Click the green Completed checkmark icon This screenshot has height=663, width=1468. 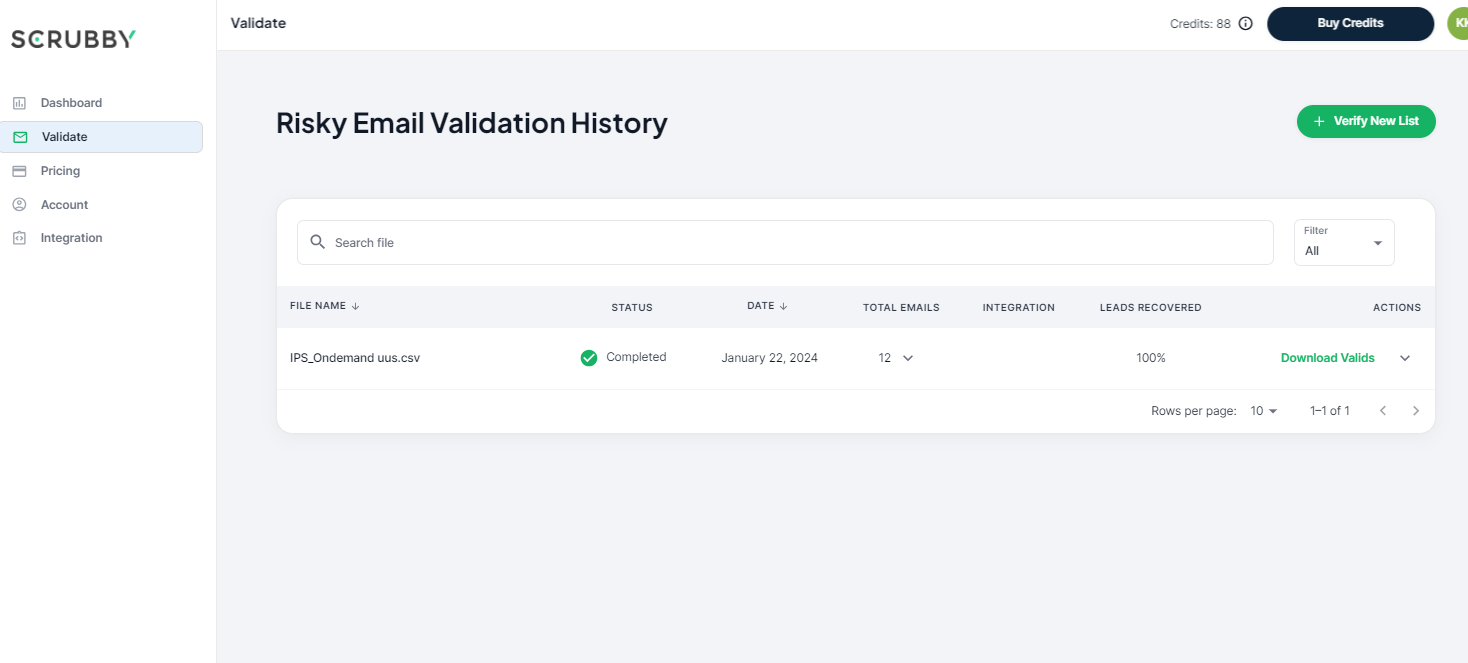click(x=589, y=357)
